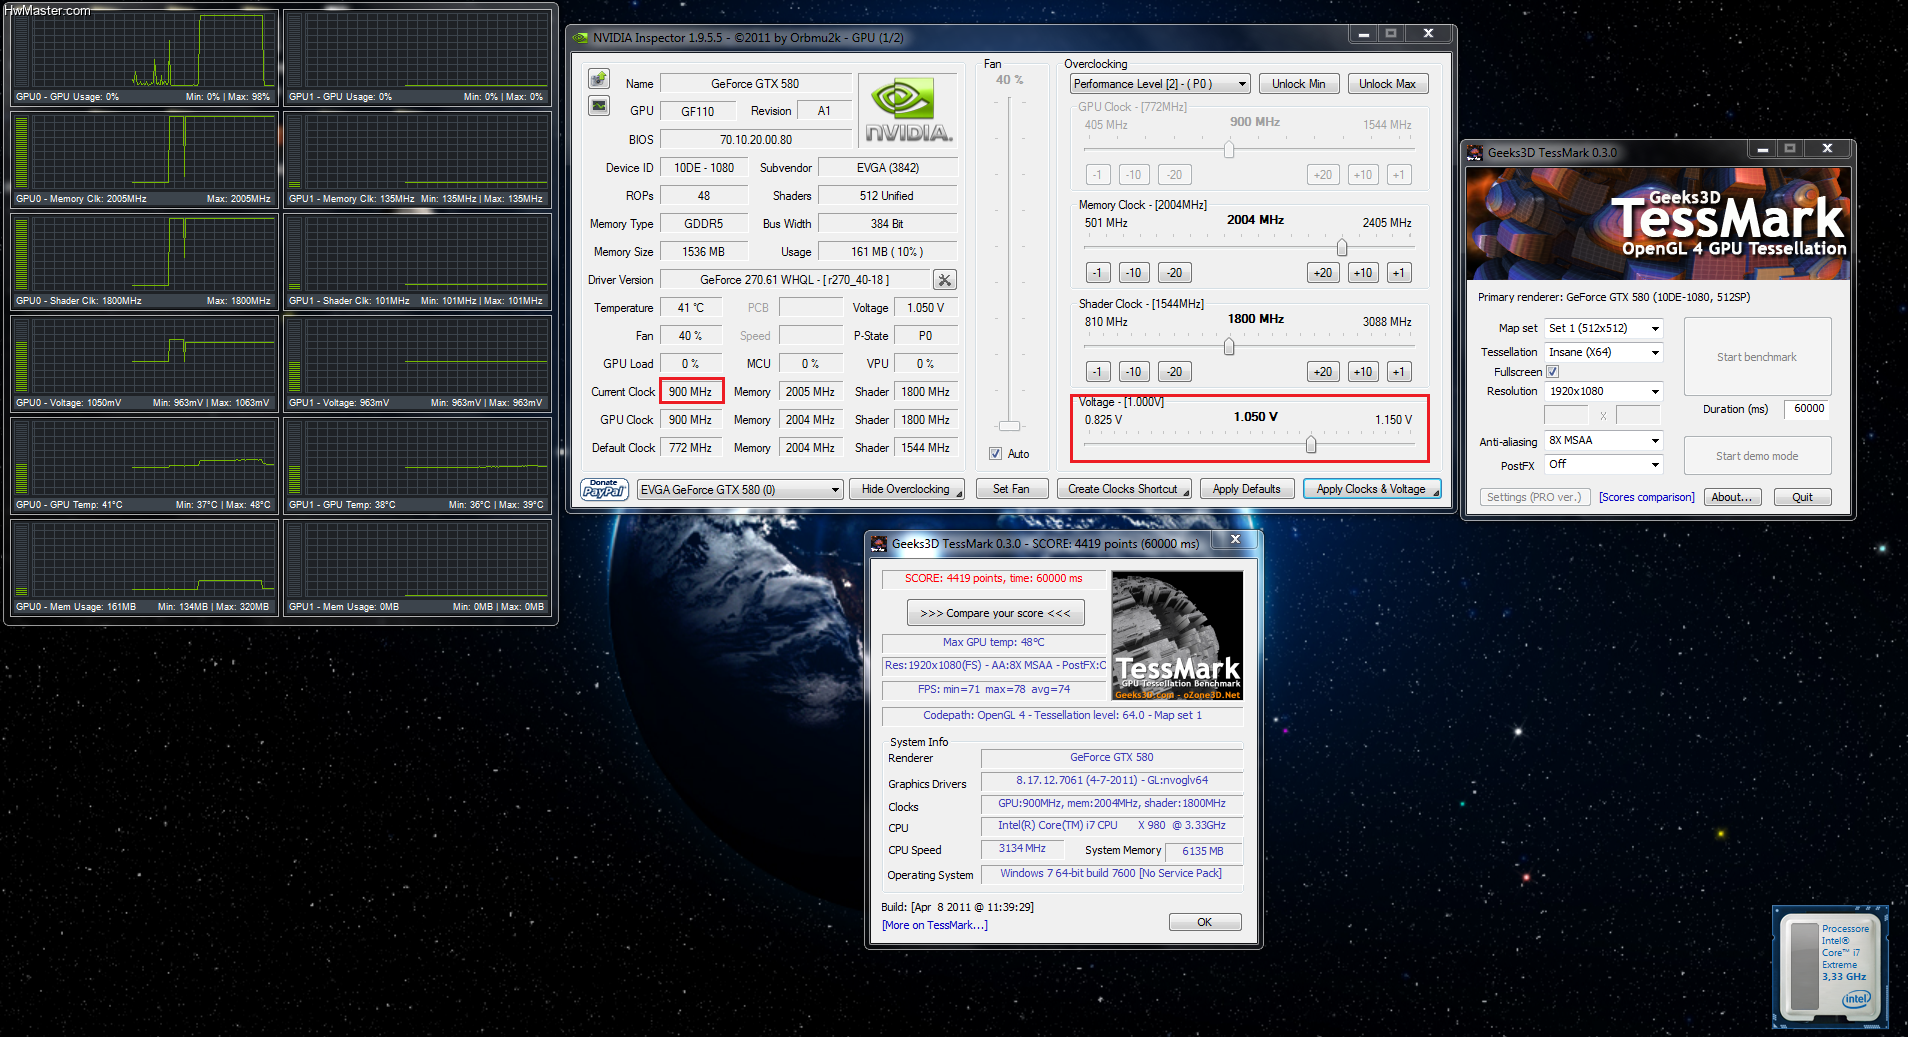This screenshot has width=1908, height=1037.
Task: Click the TessMark banner image
Action: click(1658, 223)
